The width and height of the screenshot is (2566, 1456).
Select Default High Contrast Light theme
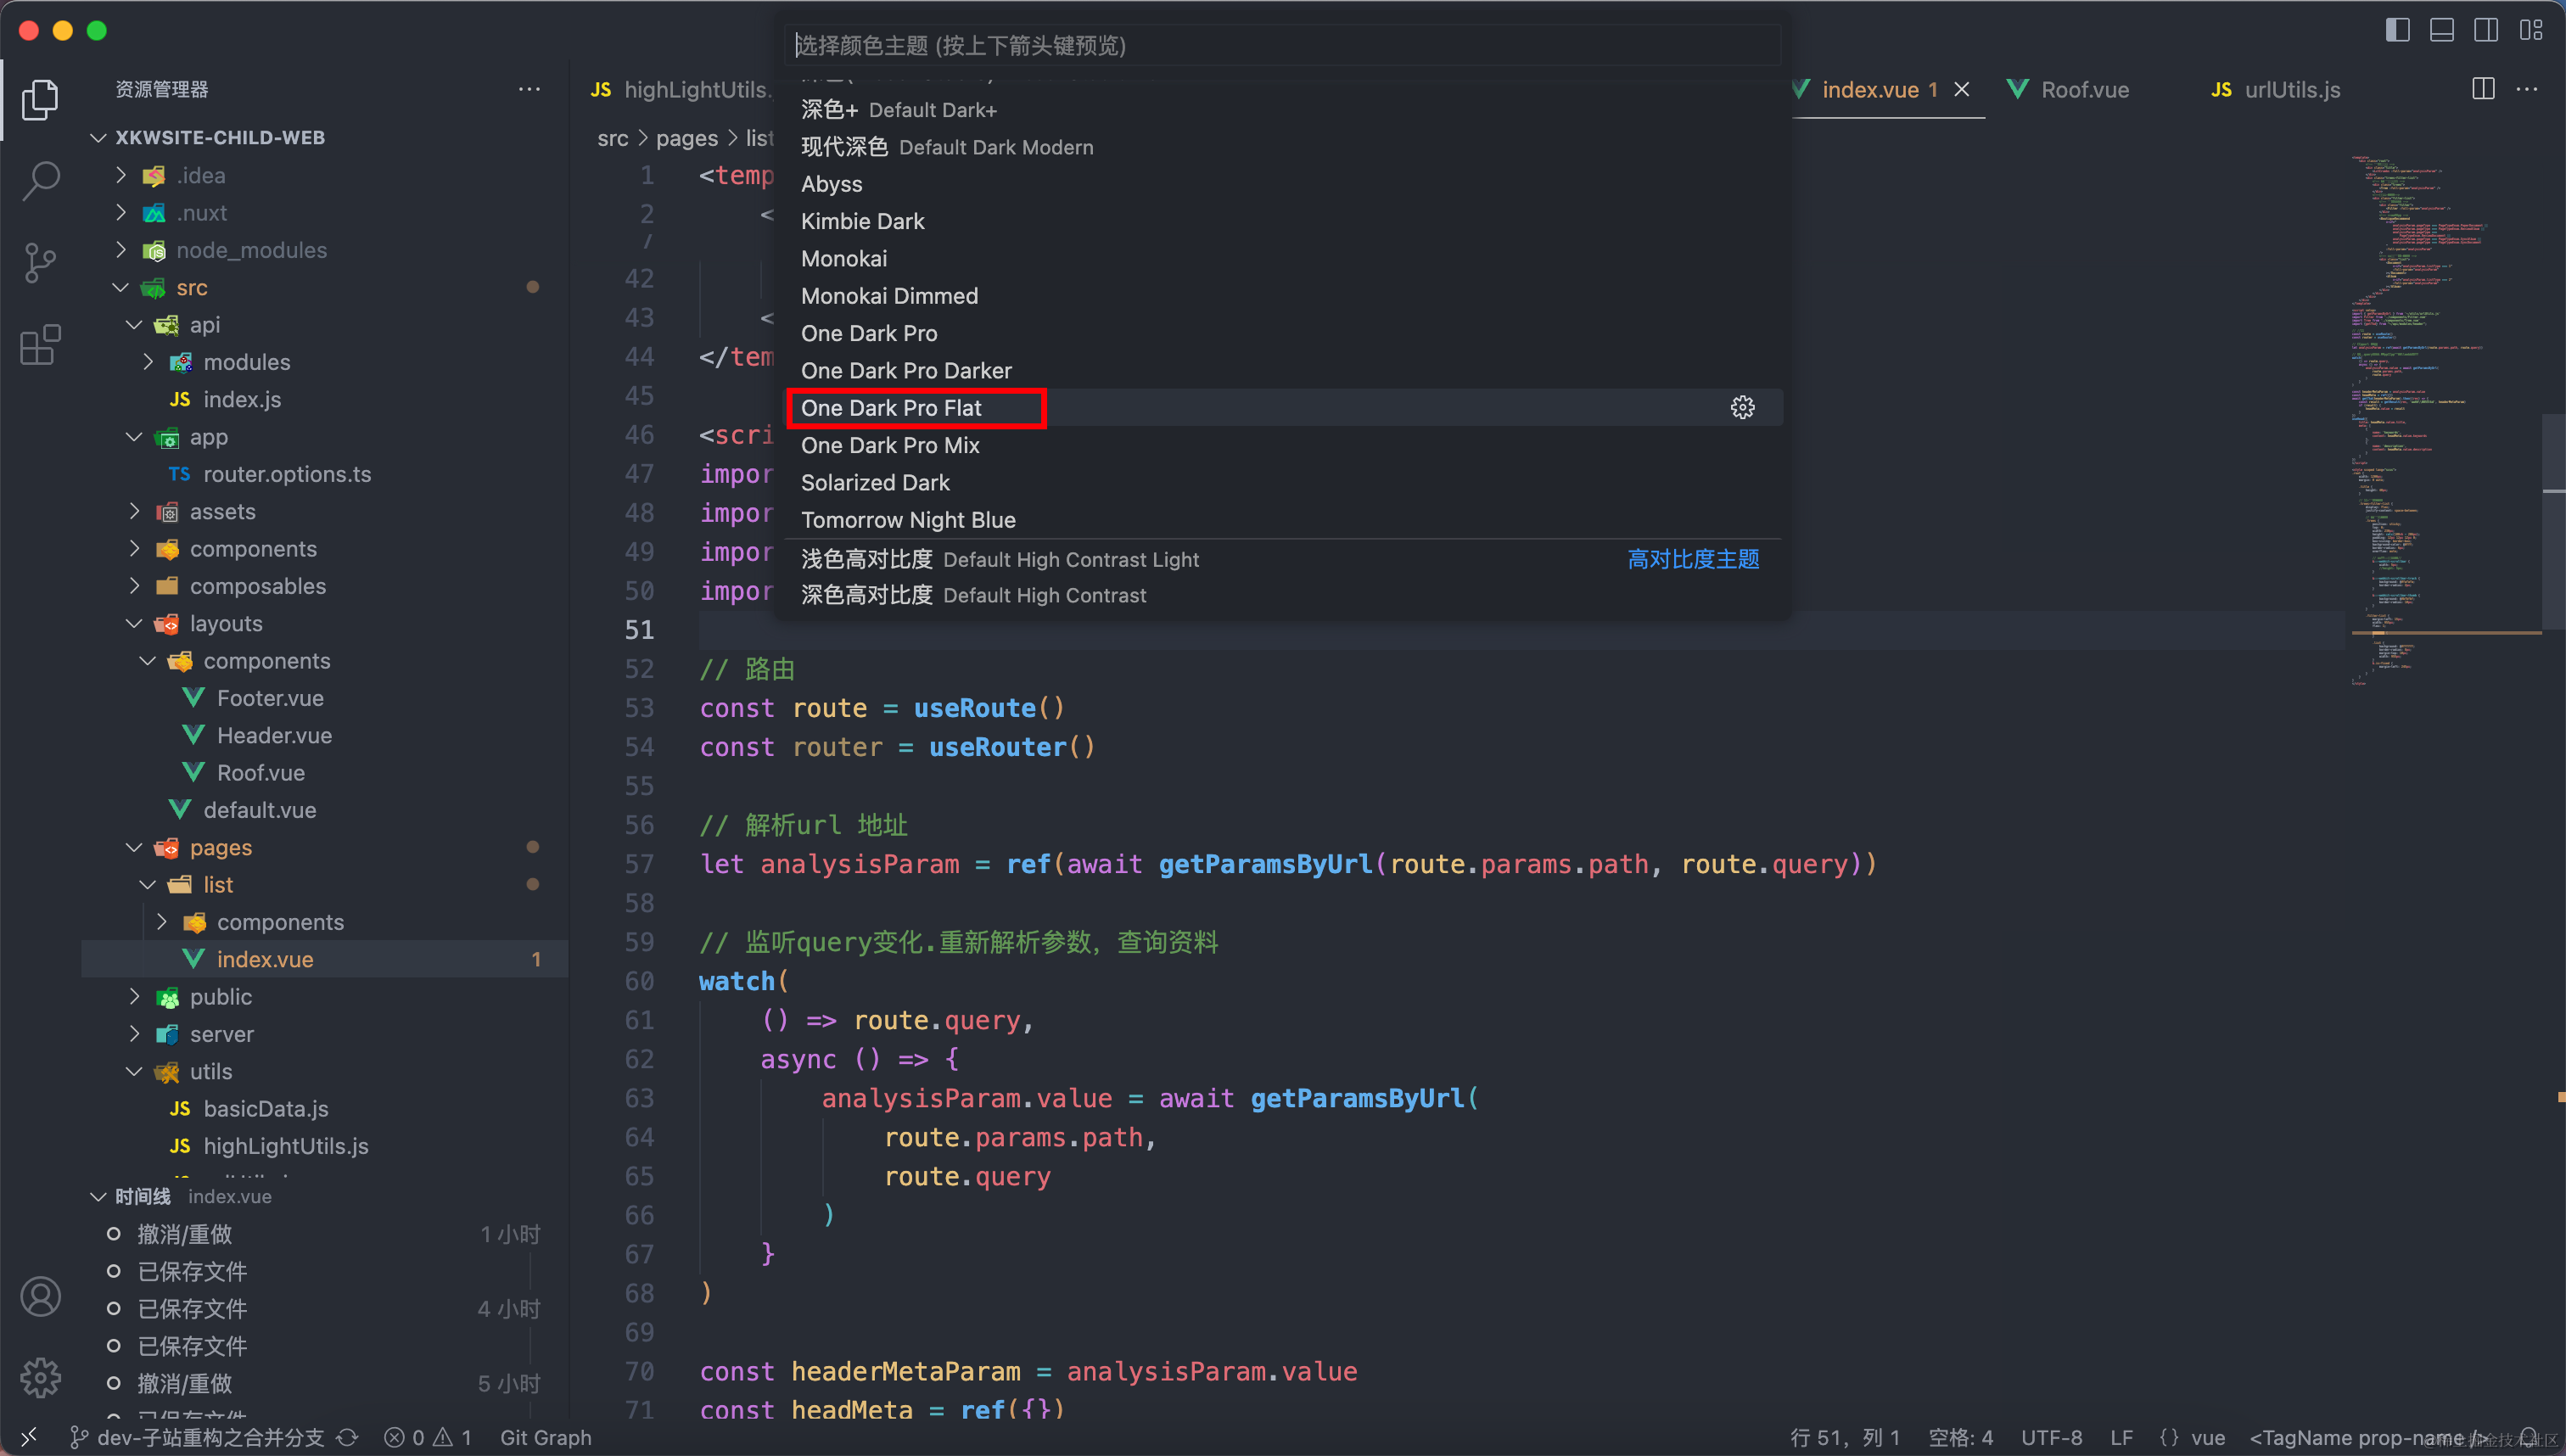(x=1285, y=559)
